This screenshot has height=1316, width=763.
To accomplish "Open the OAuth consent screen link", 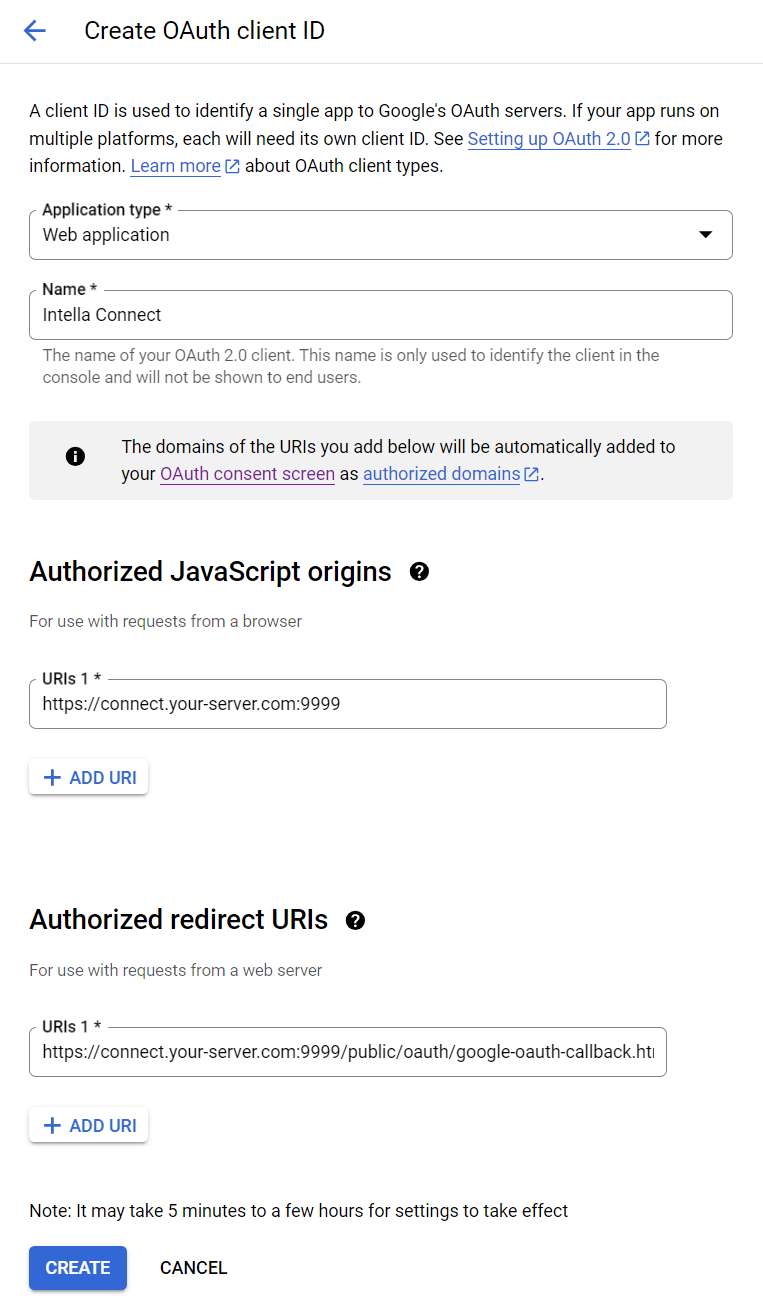I will point(247,474).
